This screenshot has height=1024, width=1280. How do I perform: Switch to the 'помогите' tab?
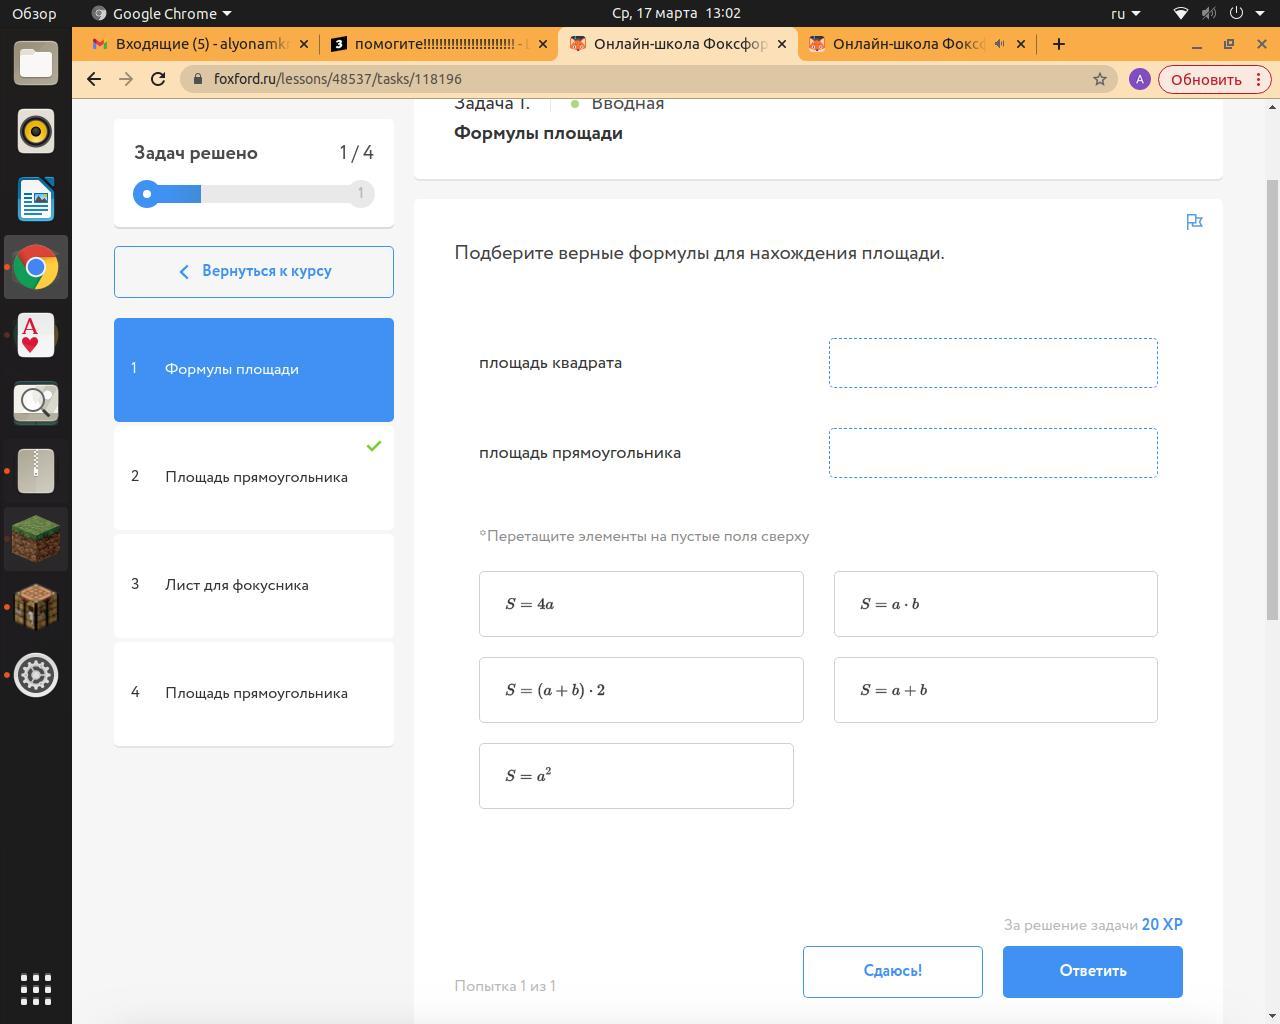pos(440,44)
